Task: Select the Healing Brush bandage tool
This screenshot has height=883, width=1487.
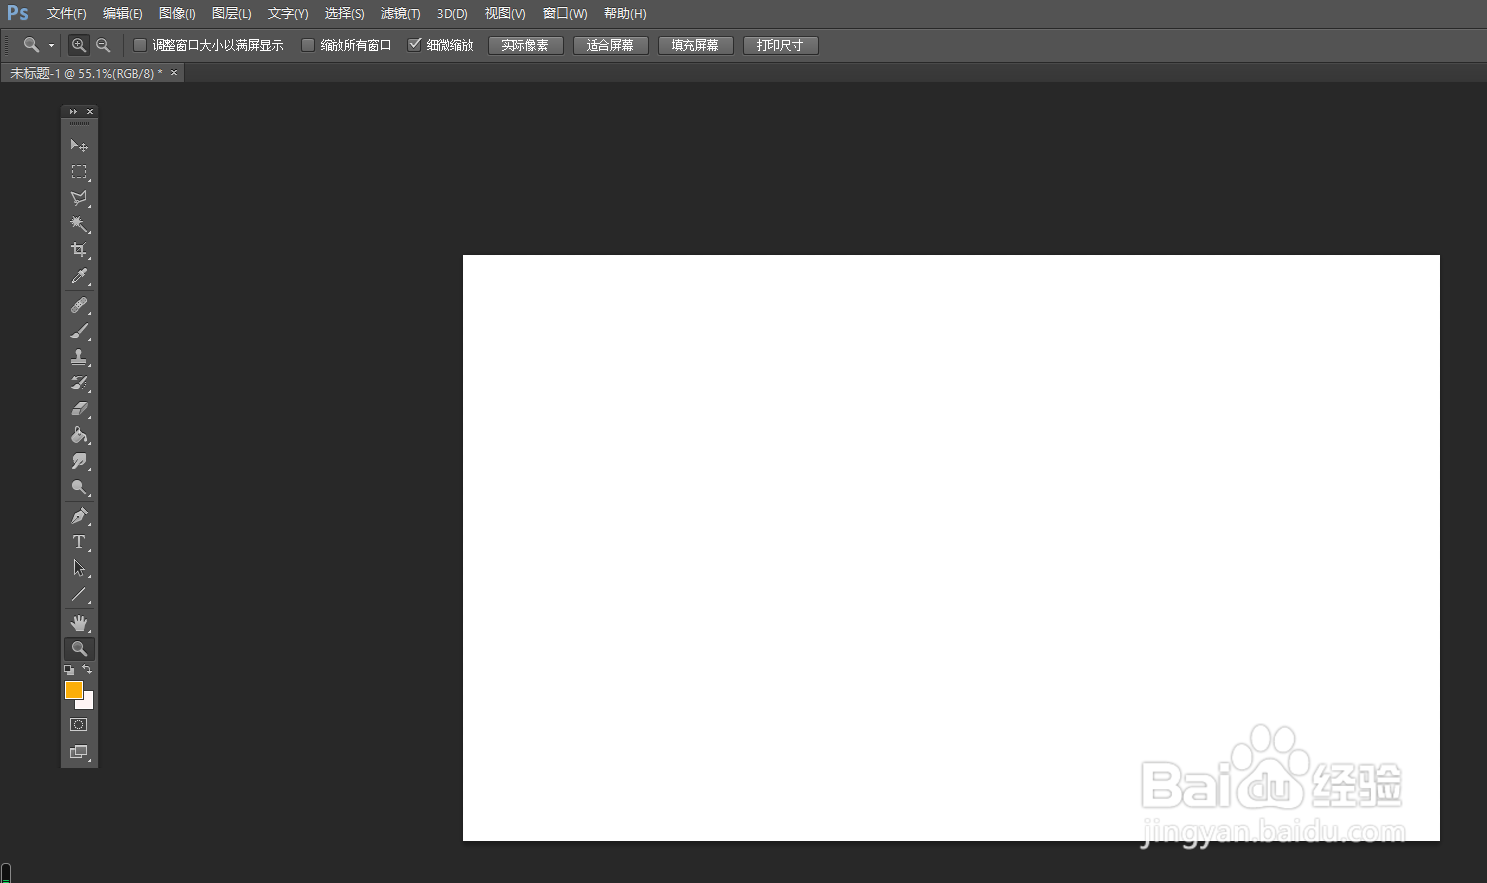Action: click(x=79, y=305)
